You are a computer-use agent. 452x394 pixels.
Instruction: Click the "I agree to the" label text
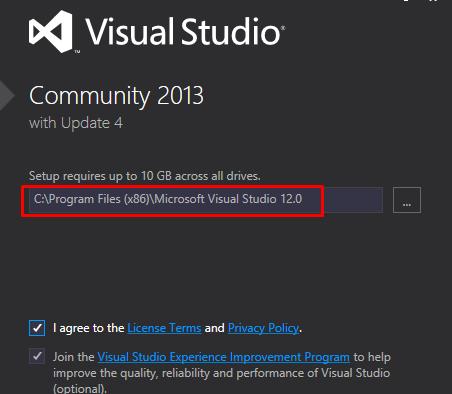[89, 328]
